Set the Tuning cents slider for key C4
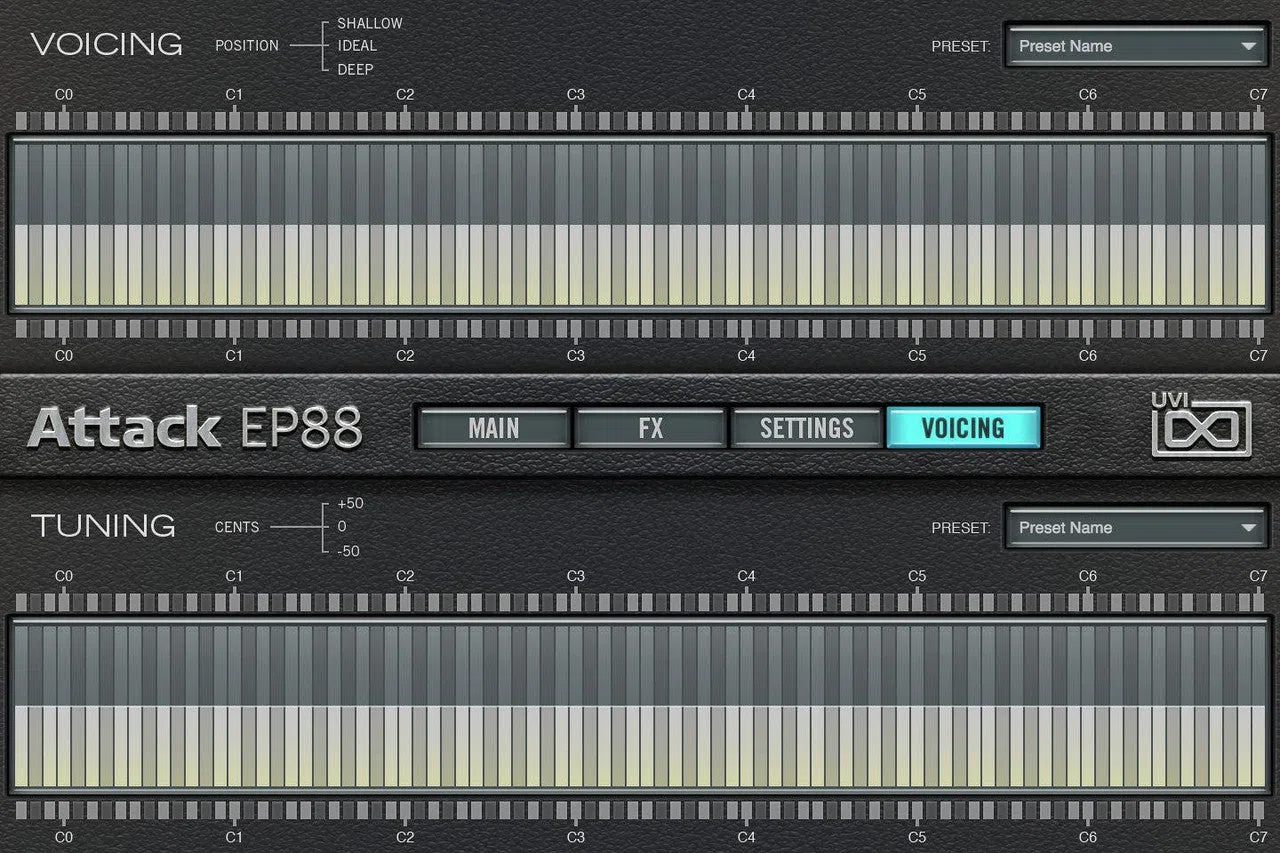 coord(746,706)
